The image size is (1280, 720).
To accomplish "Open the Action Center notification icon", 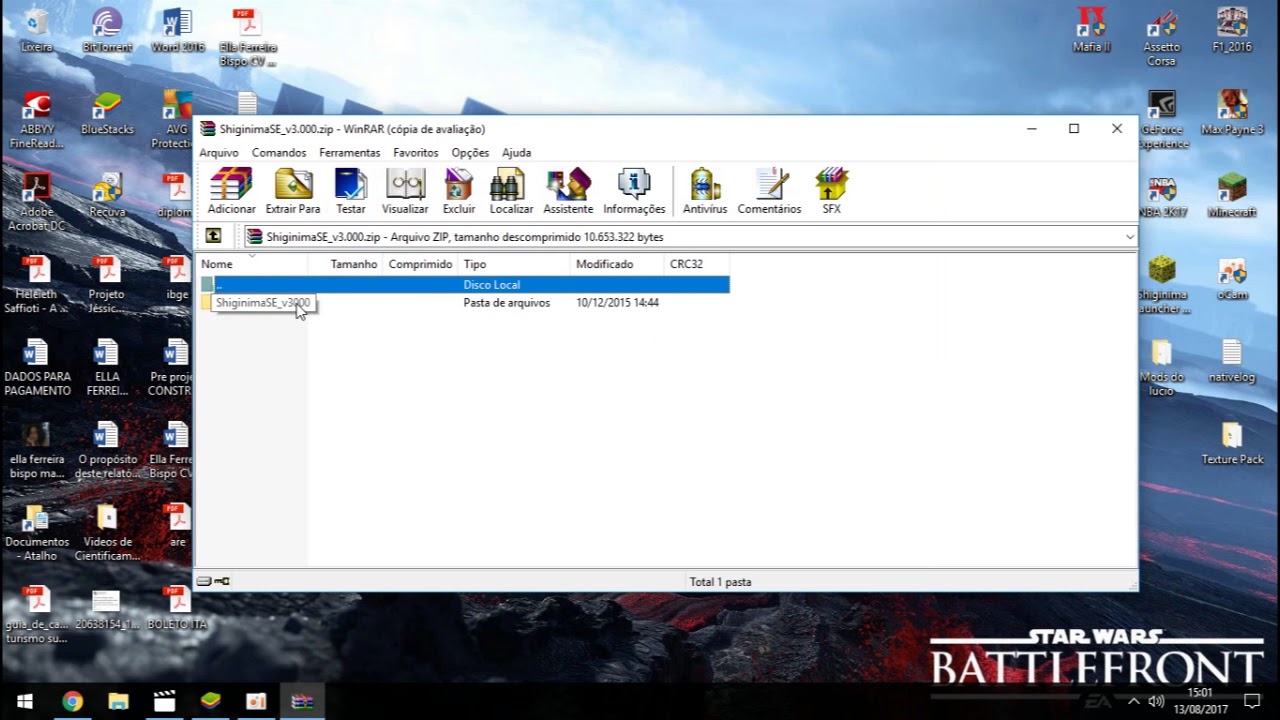I will [1252, 701].
